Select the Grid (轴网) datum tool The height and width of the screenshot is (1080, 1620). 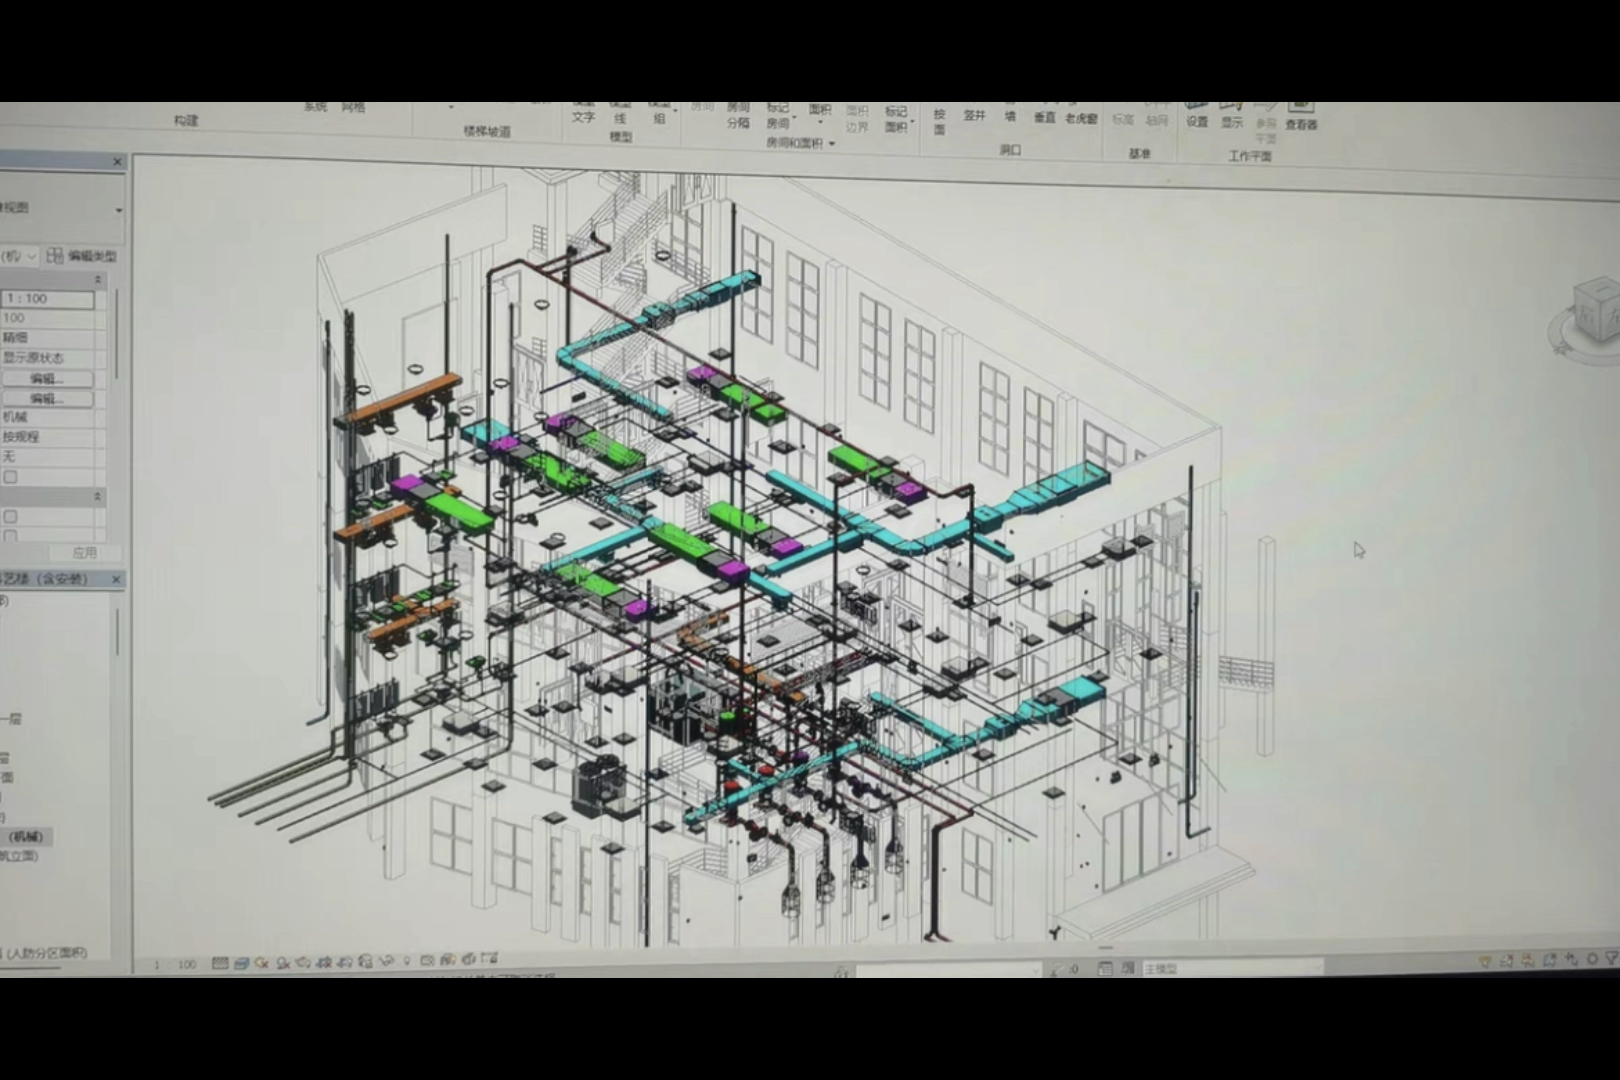[x=1157, y=117]
